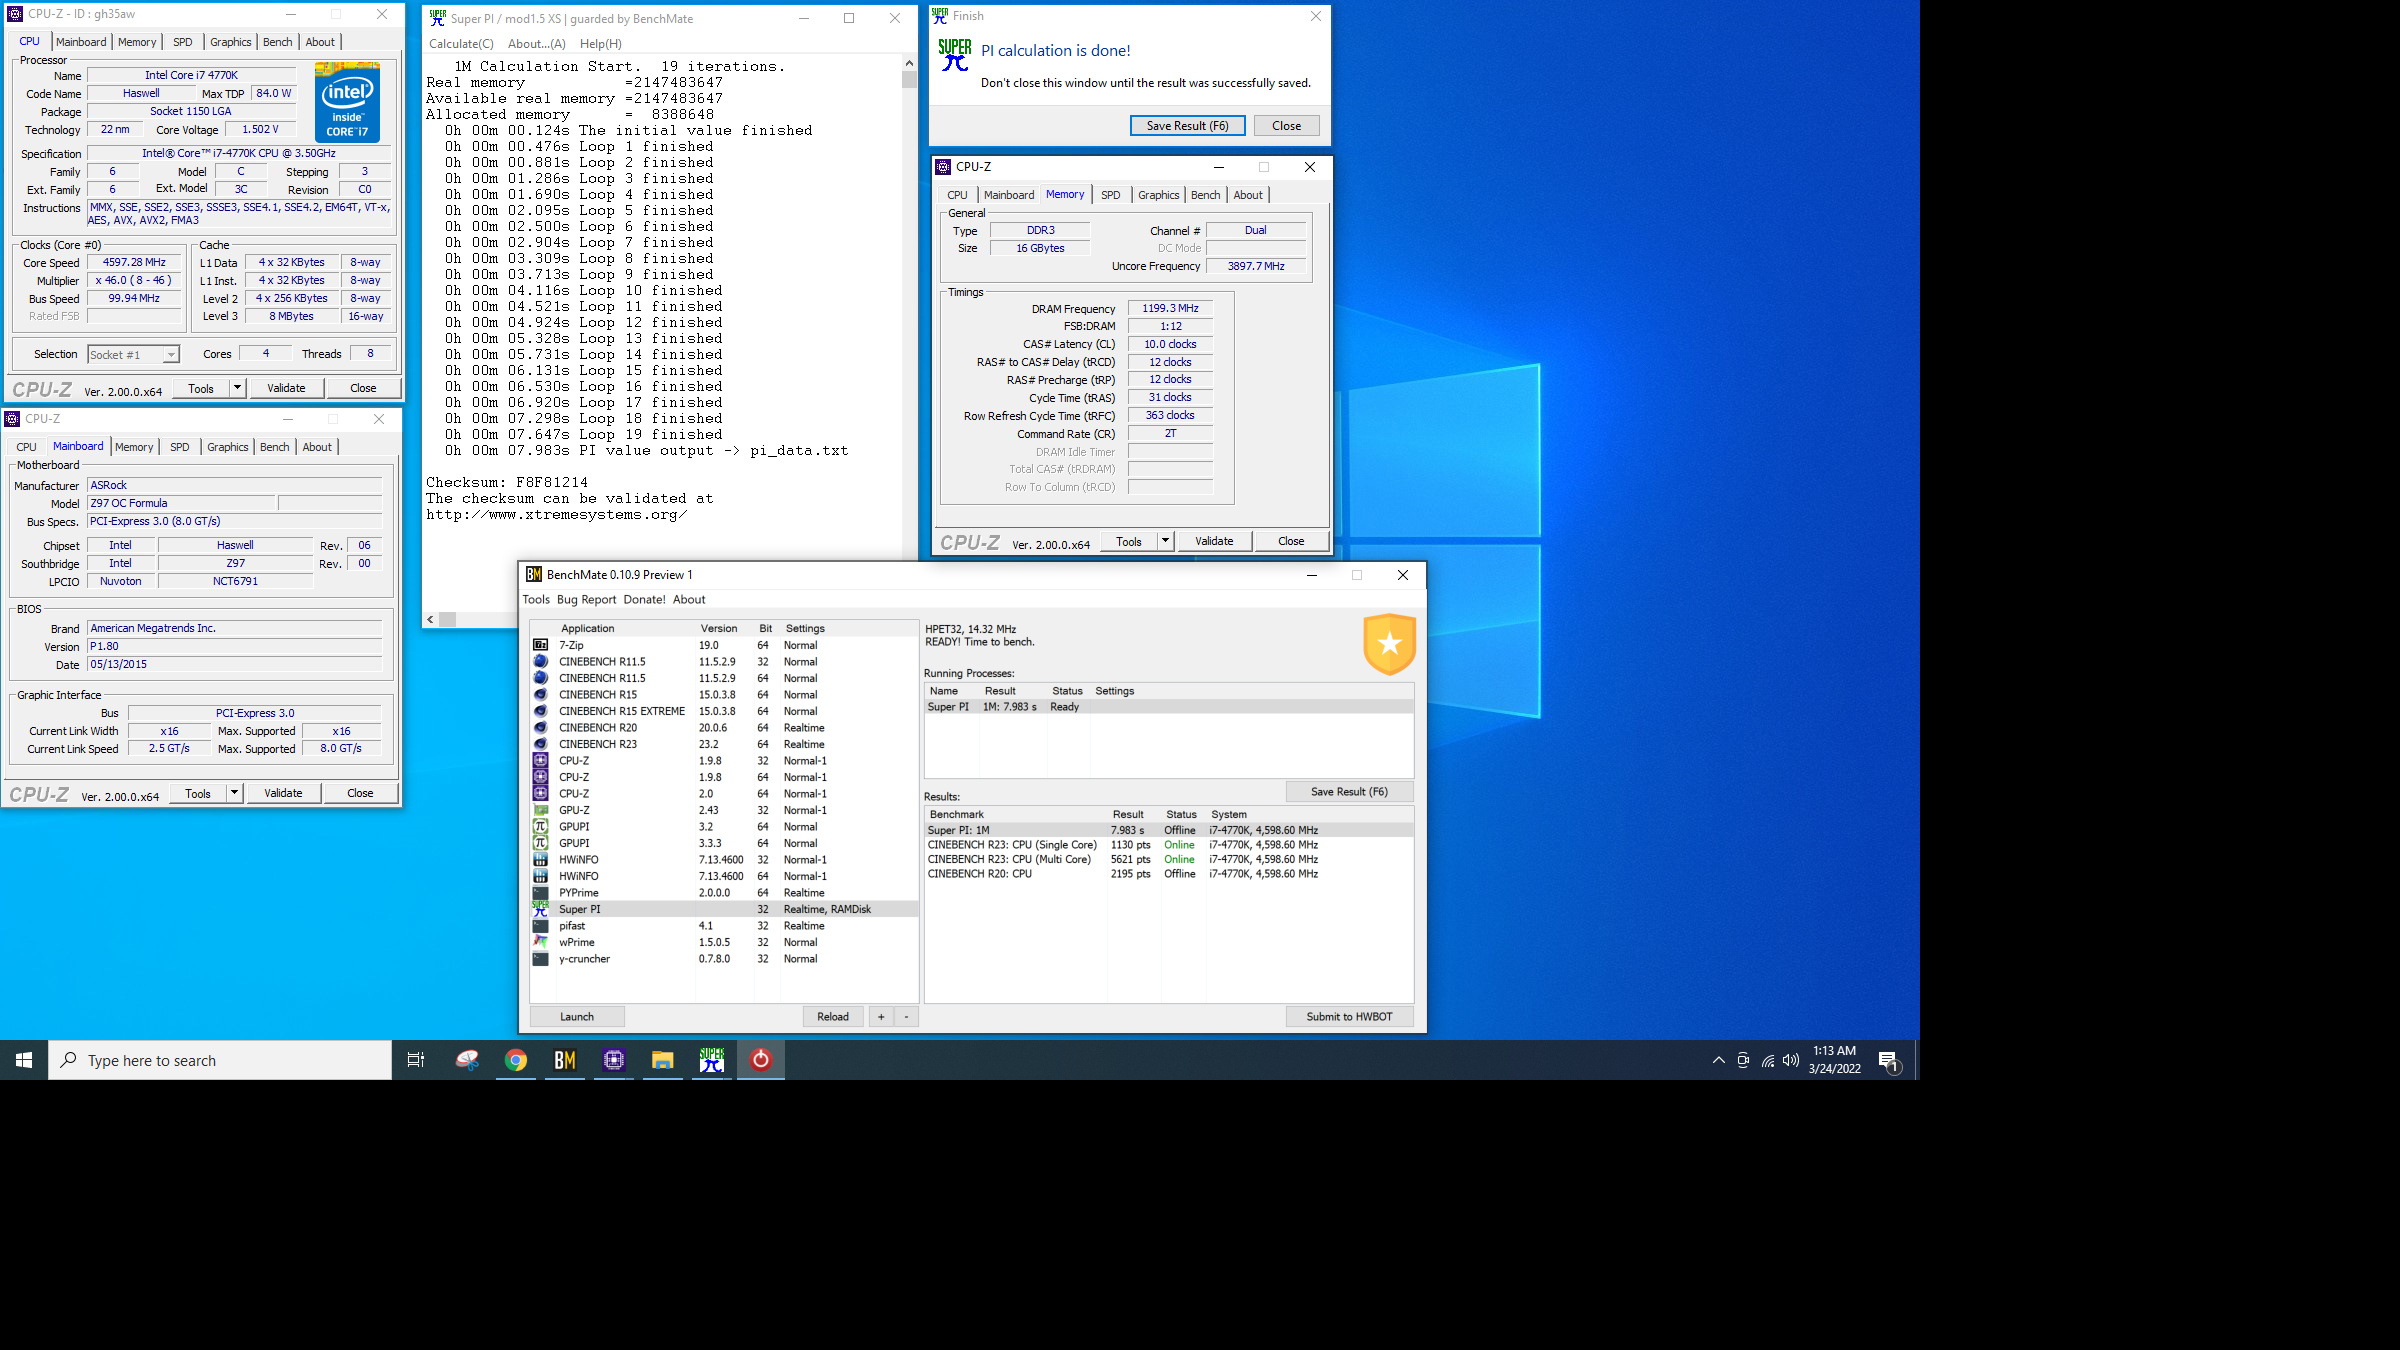The width and height of the screenshot is (2400, 1350).
Task: Expand Tools dropdown arrow in Memory window
Action: [x=1165, y=541]
